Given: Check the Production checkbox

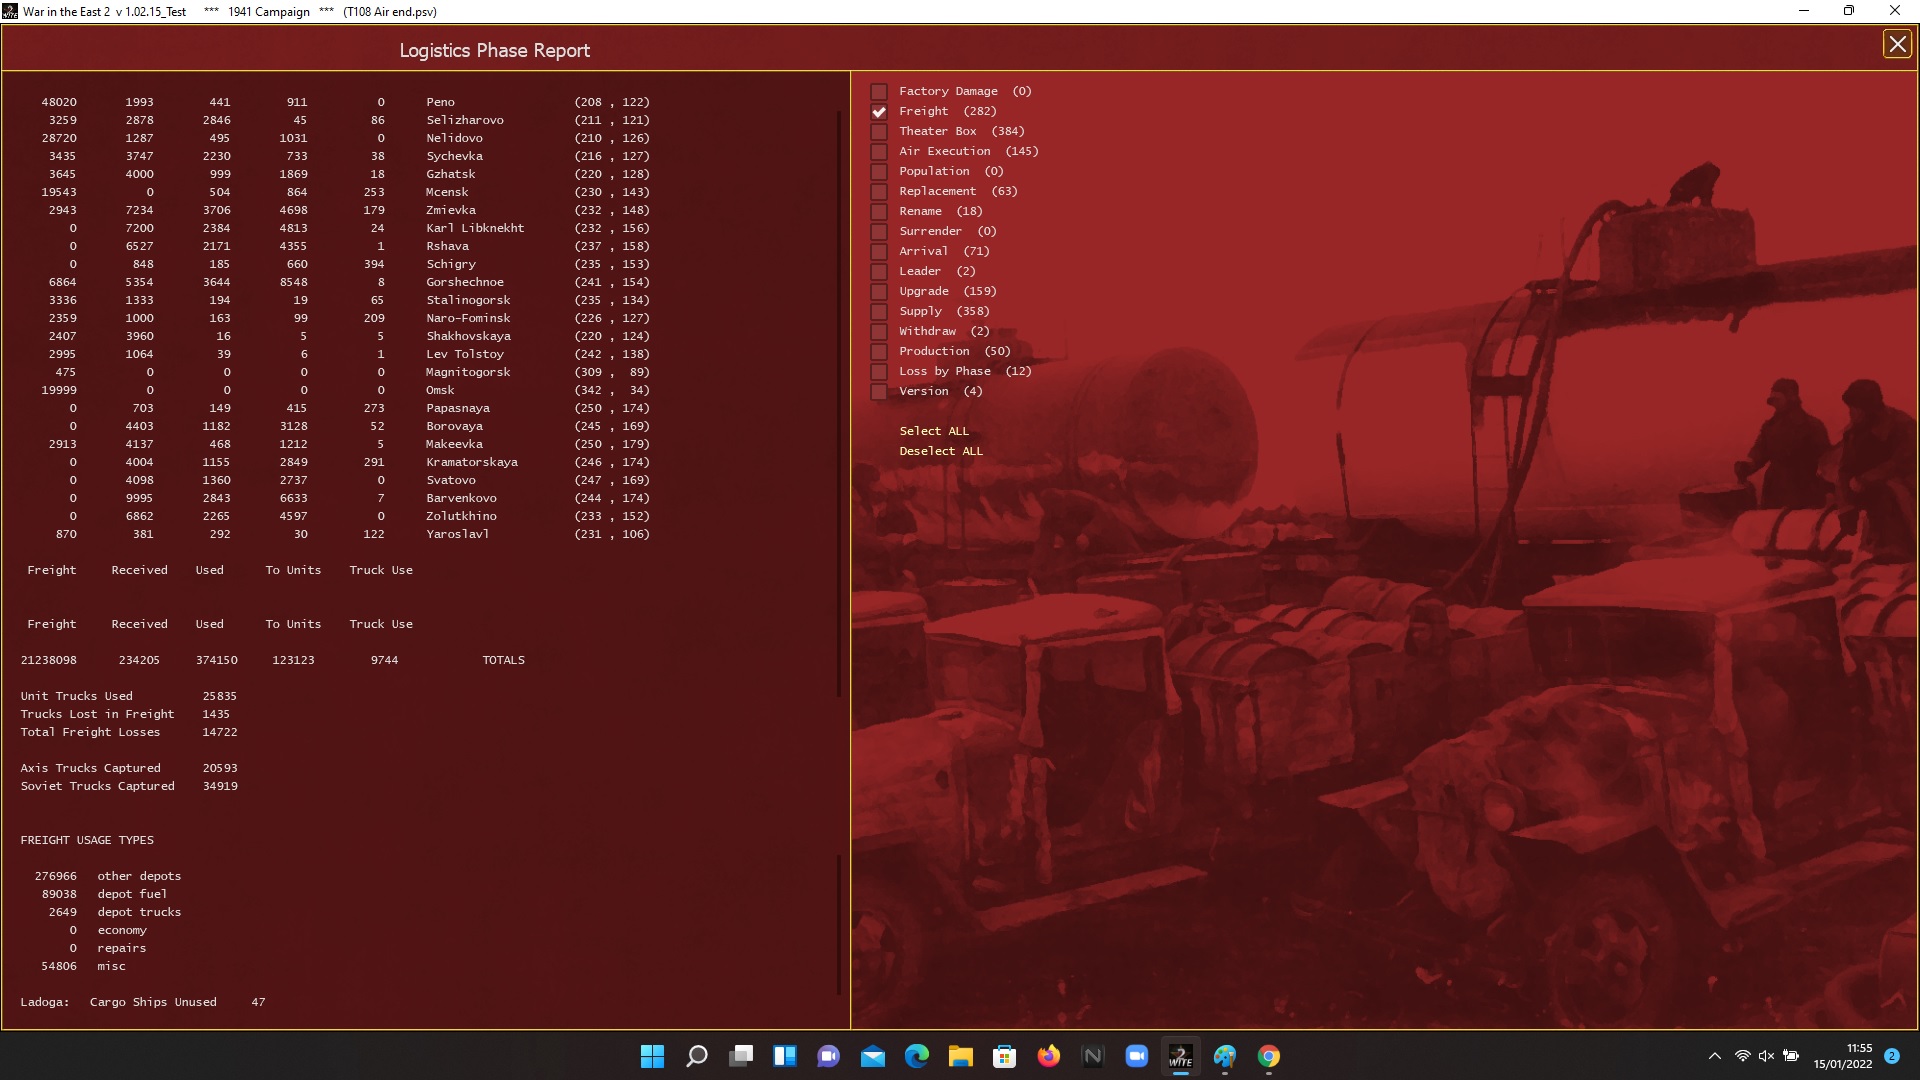Looking at the screenshot, I should (x=879, y=352).
